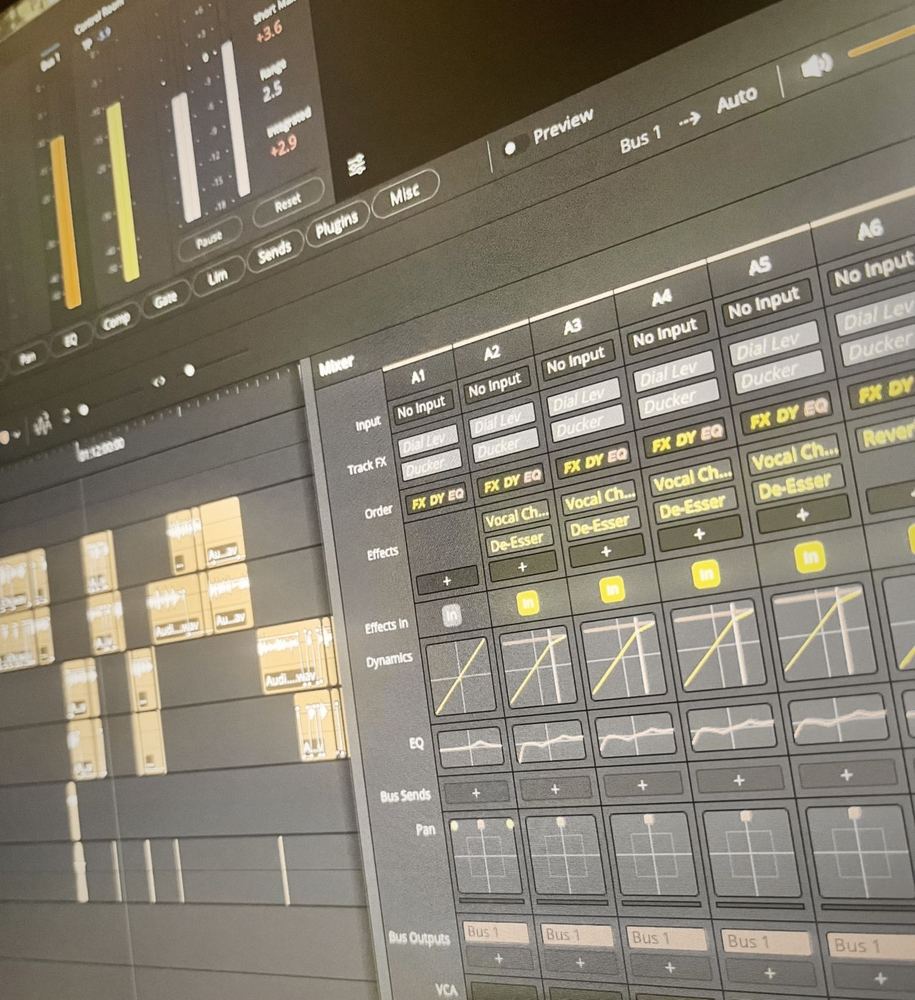Open the EQ tab above the timeline
Viewport: 915px width, 1000px height.
[70, 341]
